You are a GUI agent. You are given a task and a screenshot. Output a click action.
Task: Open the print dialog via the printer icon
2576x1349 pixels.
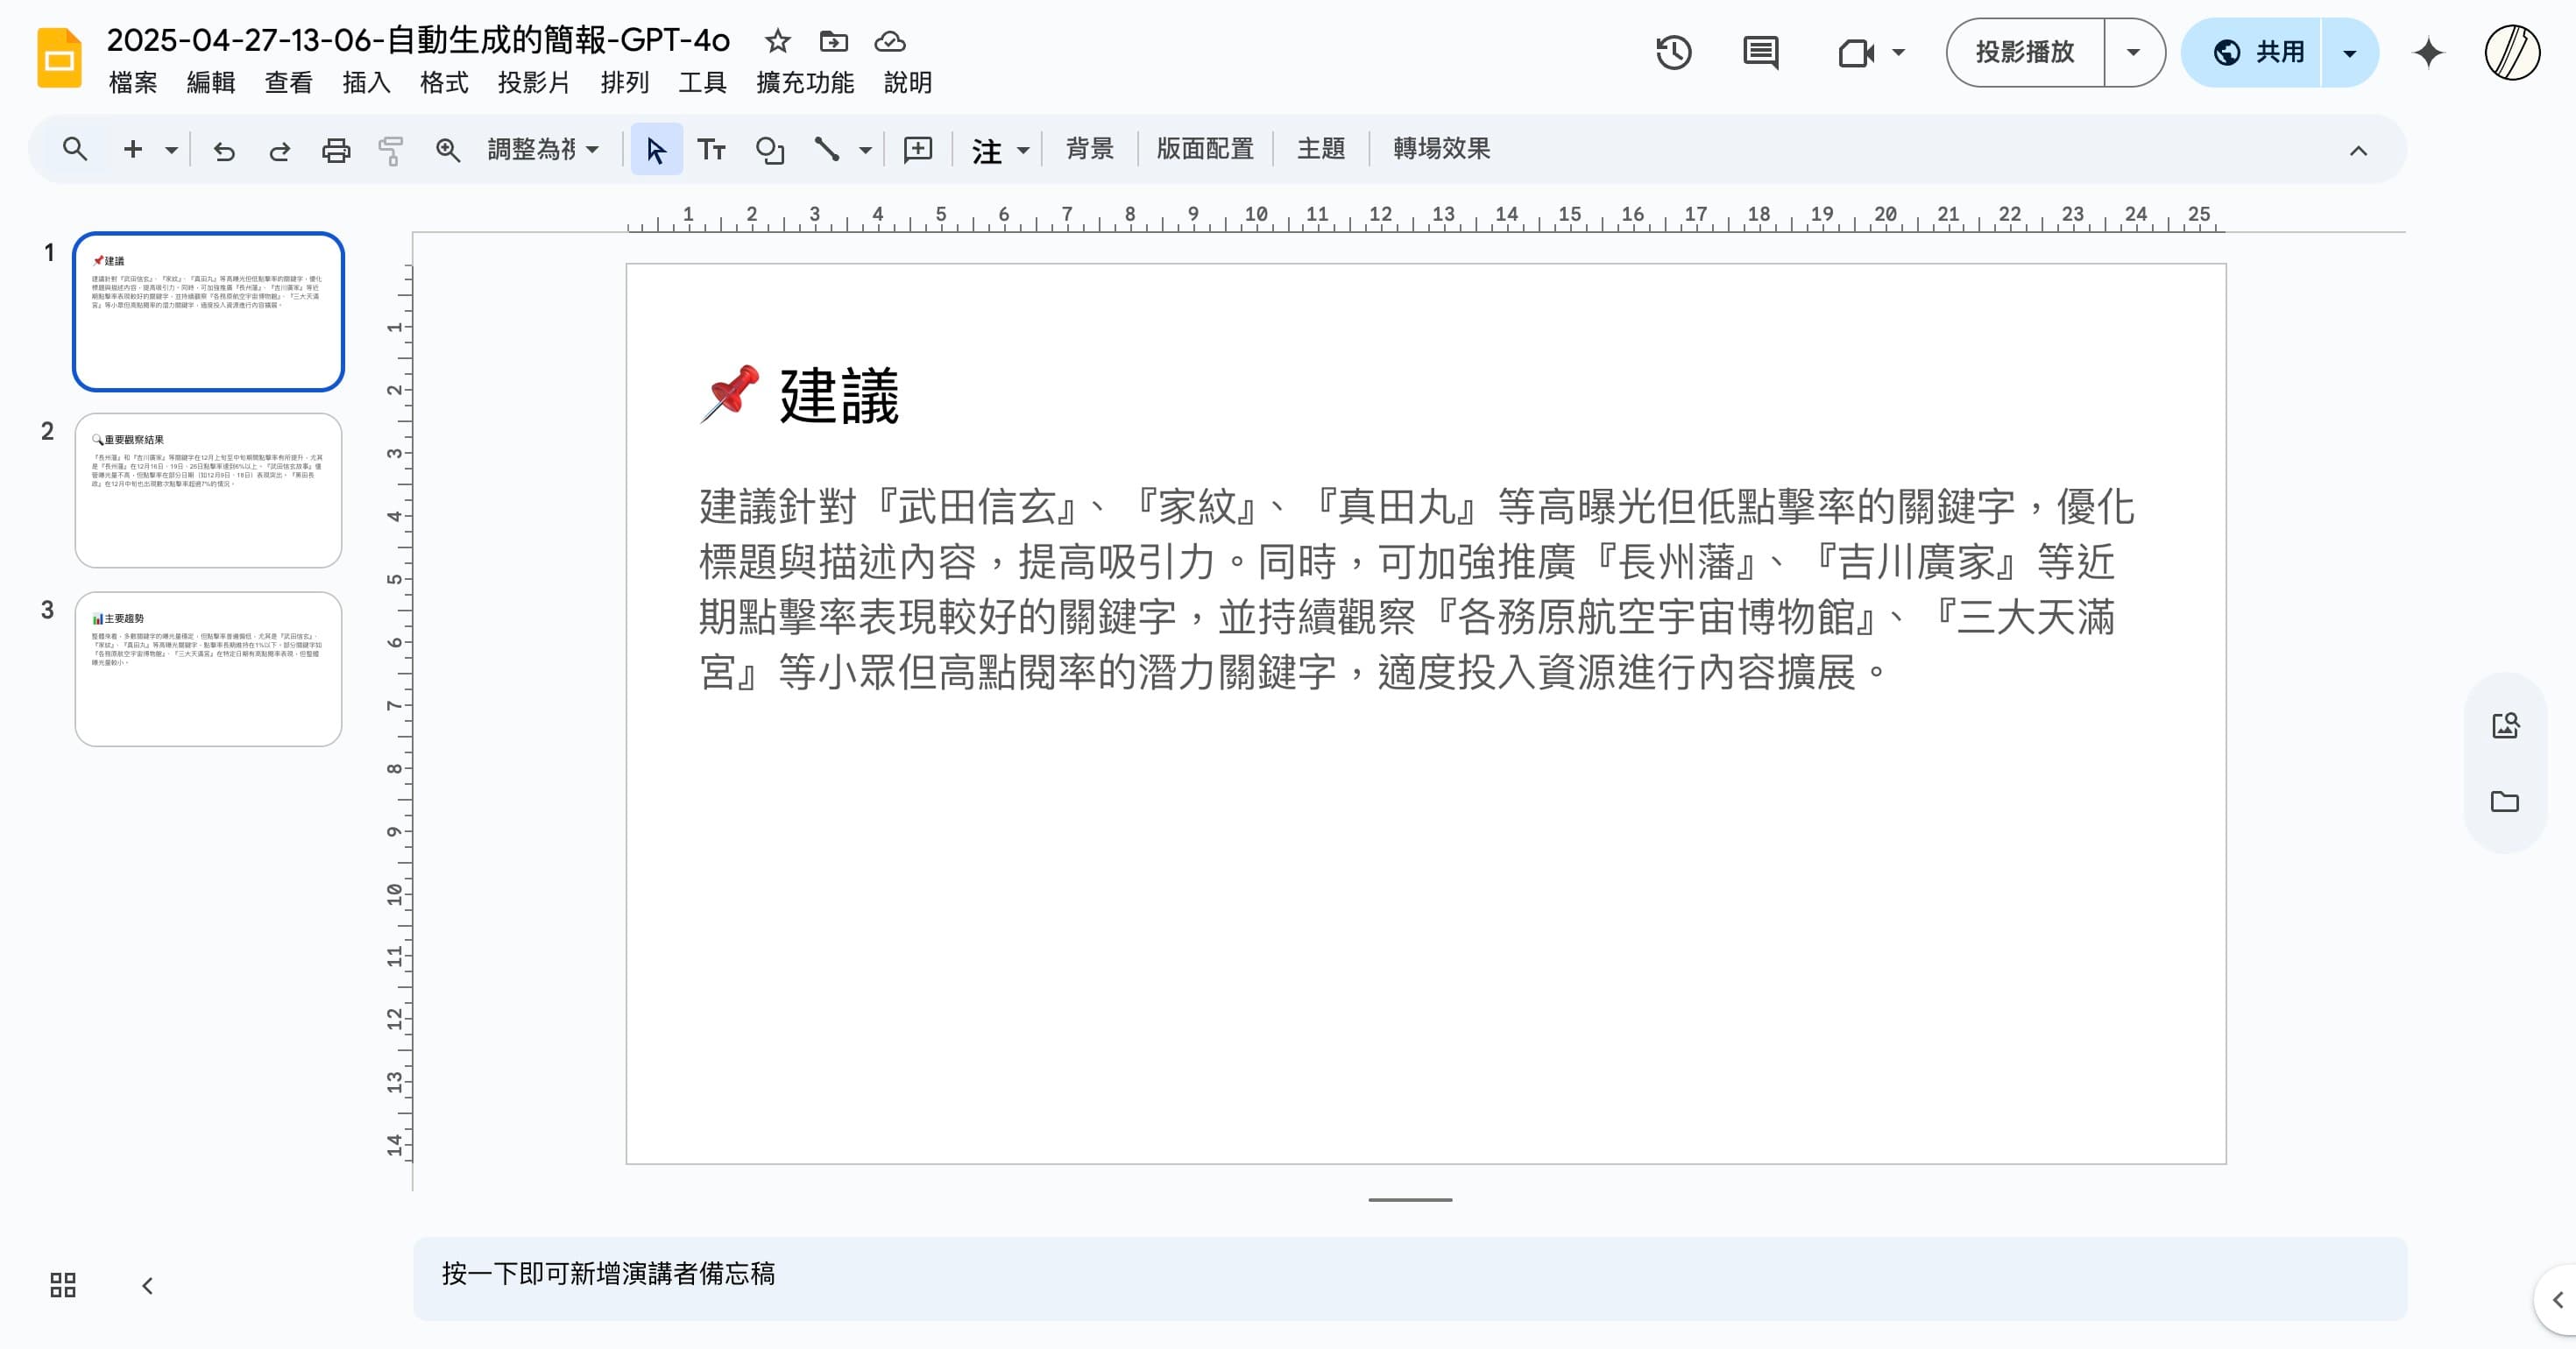pos(335,148)
